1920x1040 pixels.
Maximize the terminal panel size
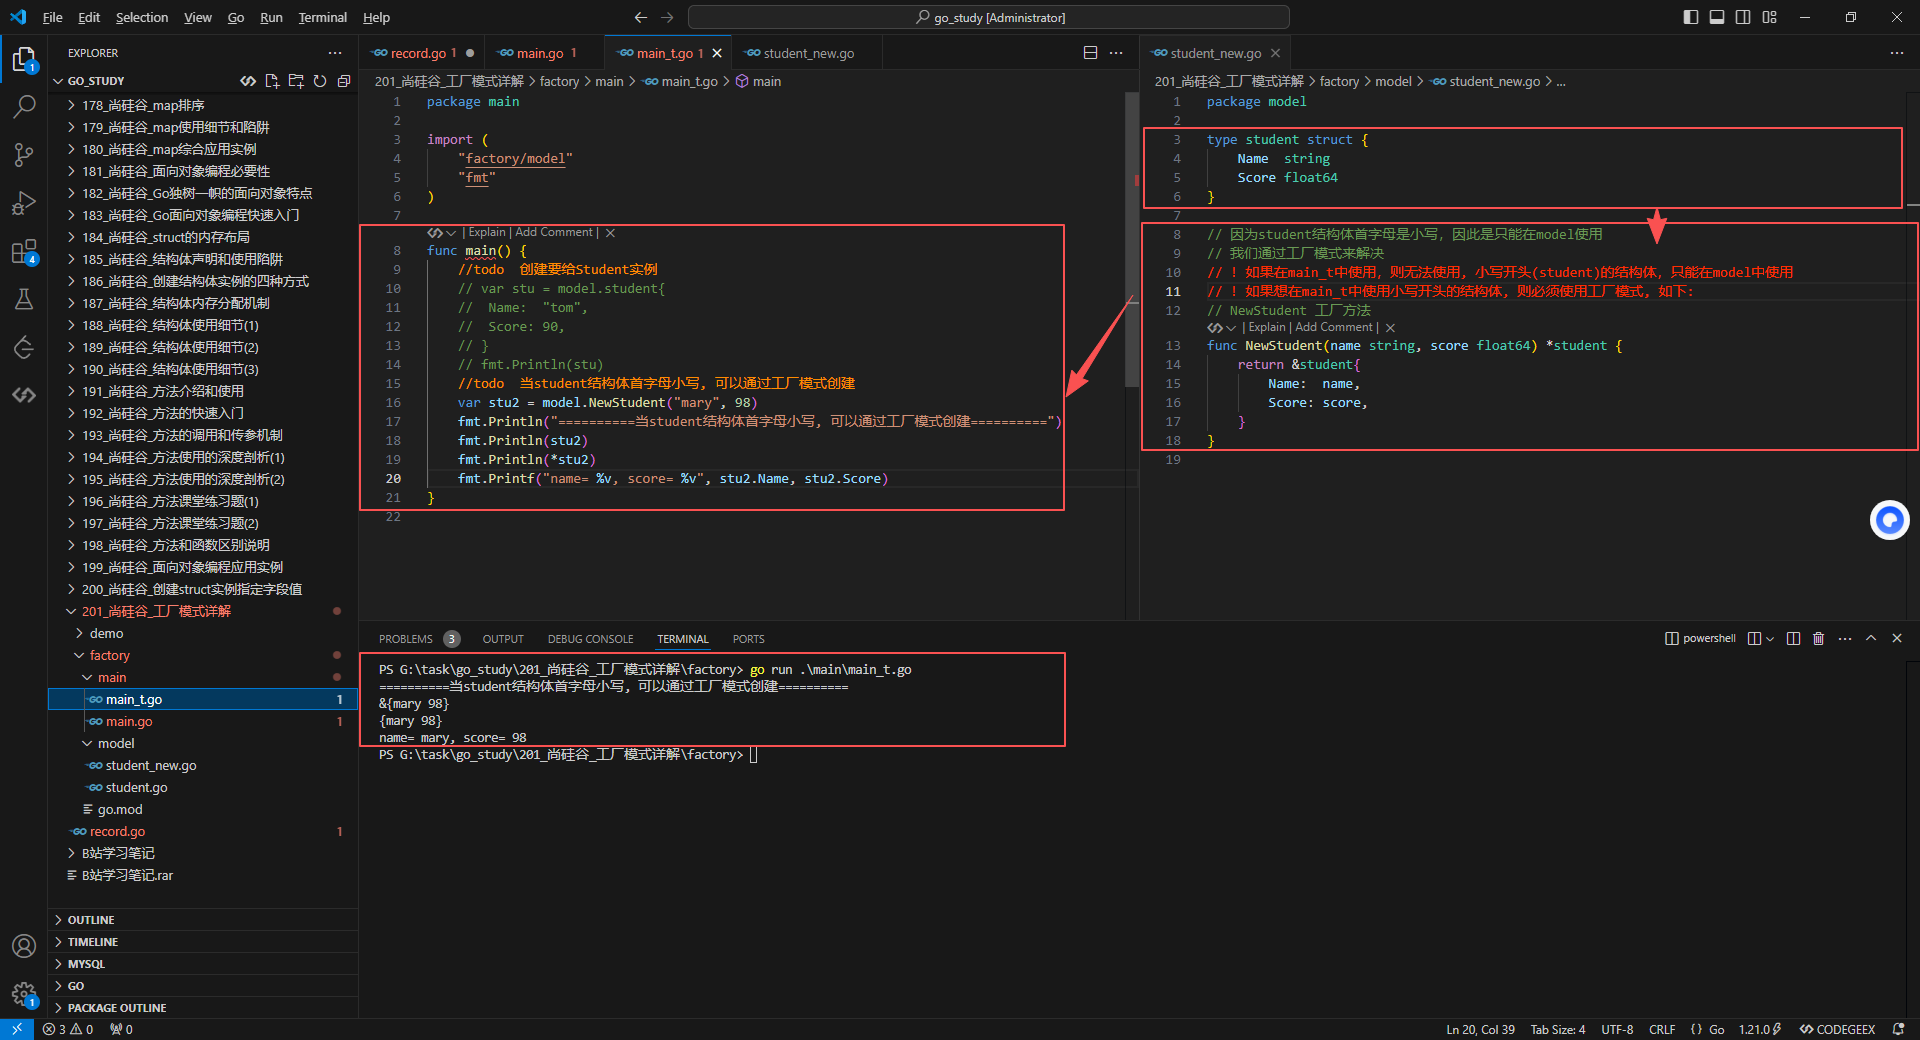[1871, 638]
